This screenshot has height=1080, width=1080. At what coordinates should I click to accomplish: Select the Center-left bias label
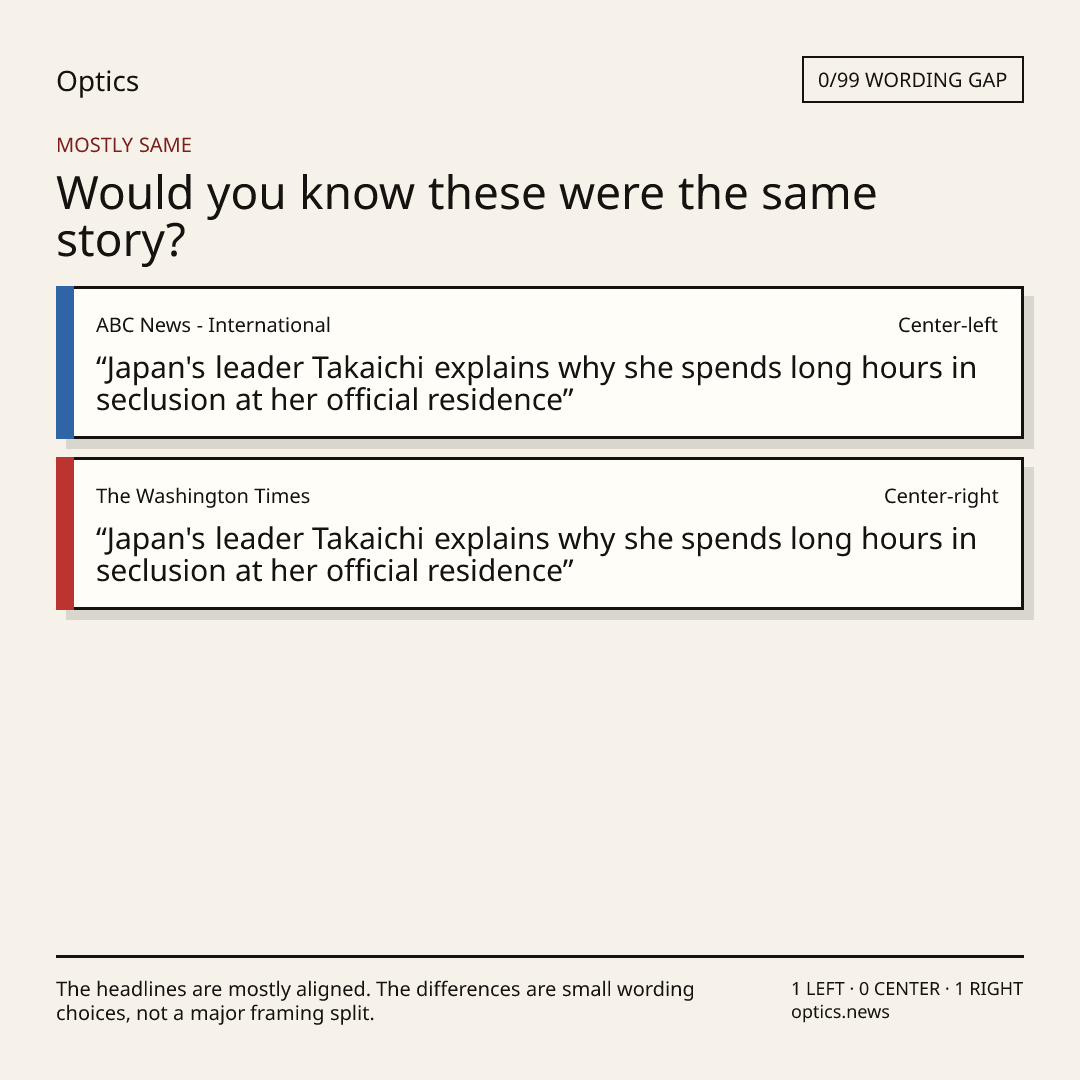point(948,325)
